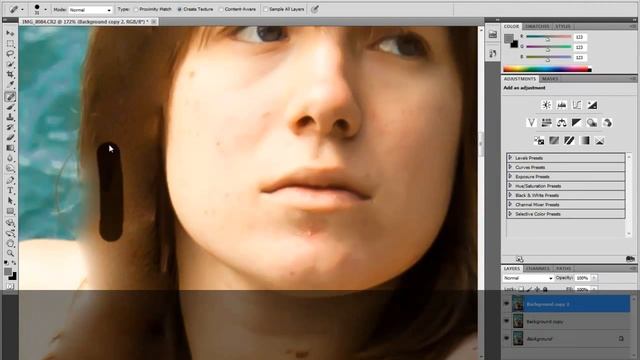
Task: Add a Color Balance adjustment
Action: 562,122
